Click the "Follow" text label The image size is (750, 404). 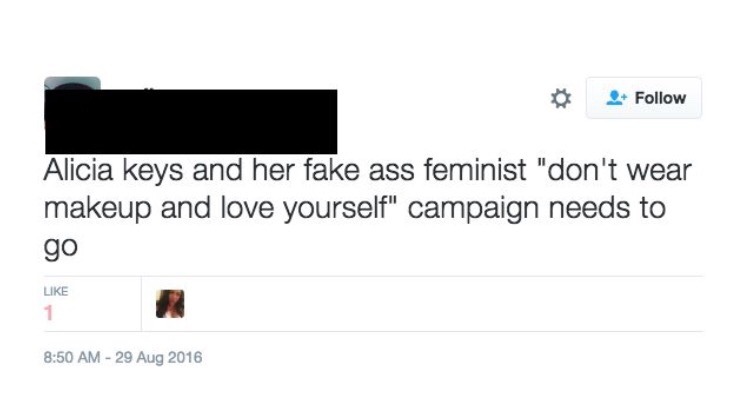click(x=659, y=98)
